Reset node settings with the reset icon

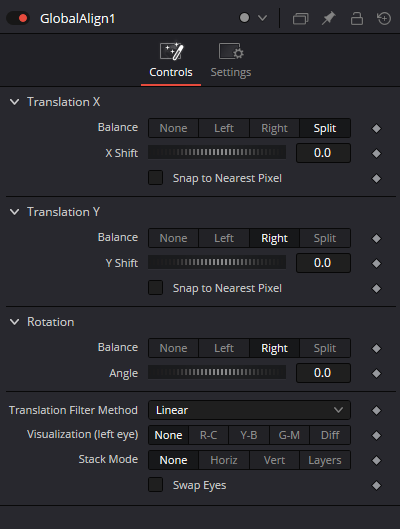(384, 18)
